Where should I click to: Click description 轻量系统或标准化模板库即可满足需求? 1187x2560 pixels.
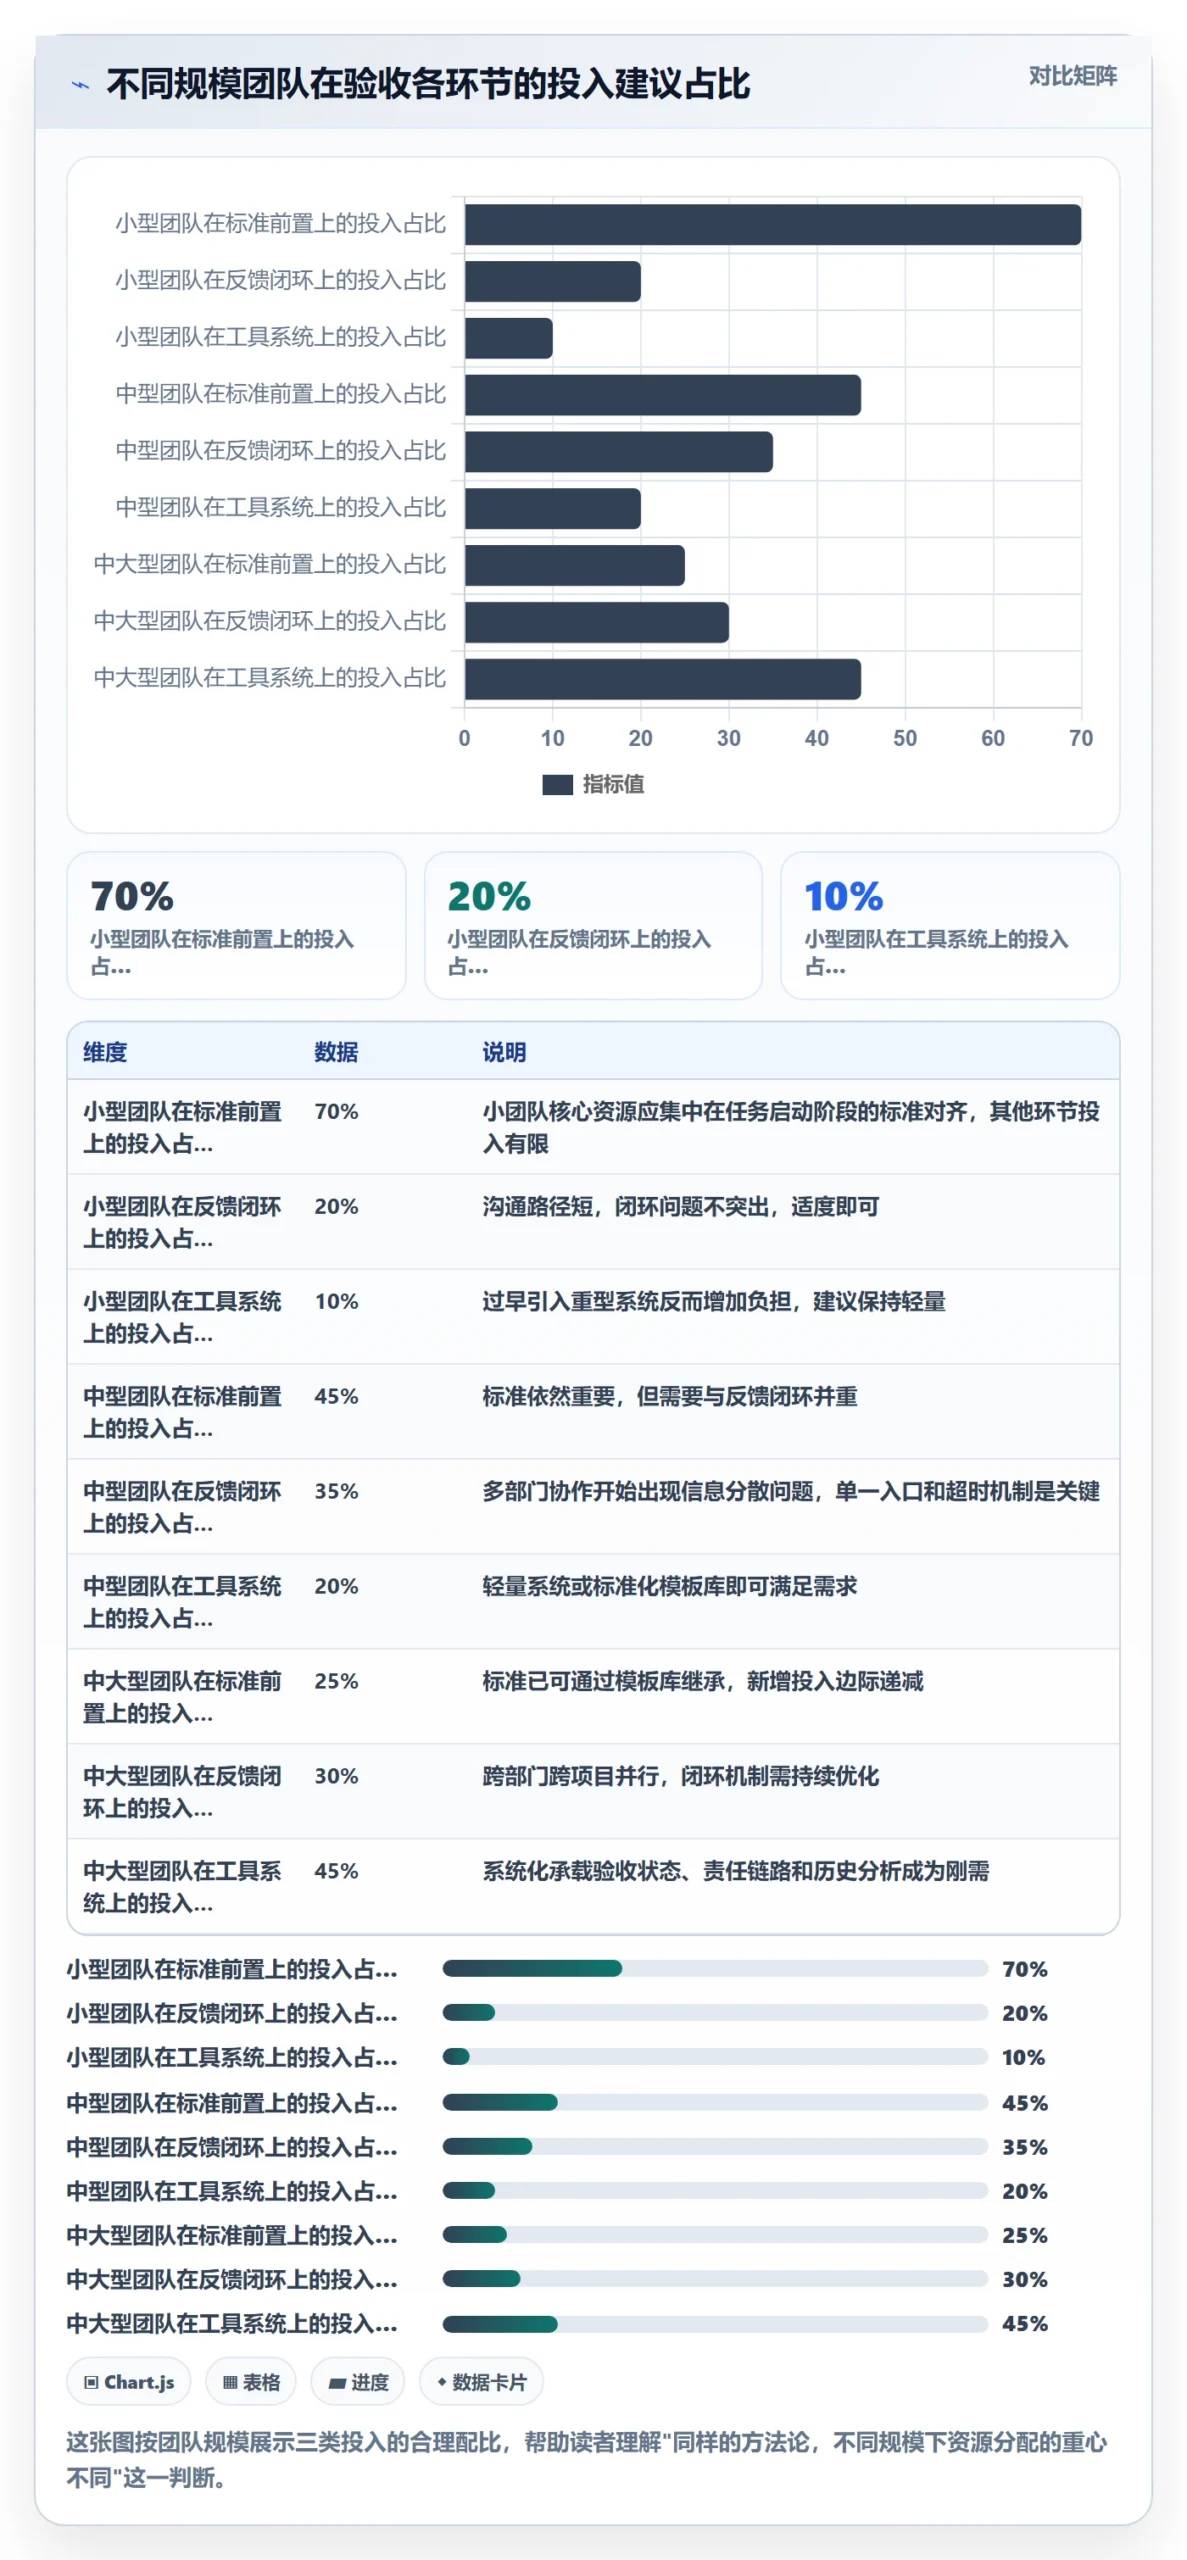click(x=669, y=1587)
